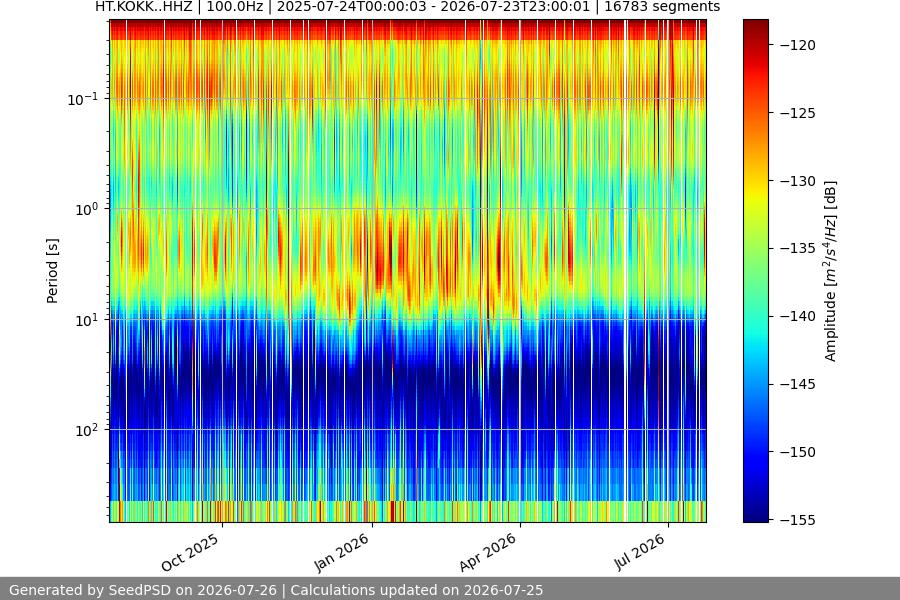Click the −150 colorbar tick label

(797, 452)
